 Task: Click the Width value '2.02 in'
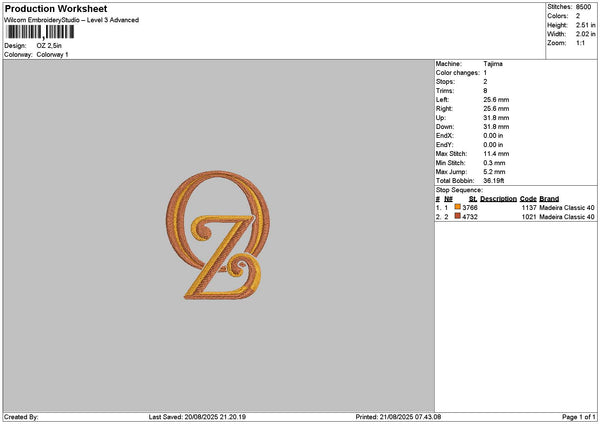click(x=585, y=34)
